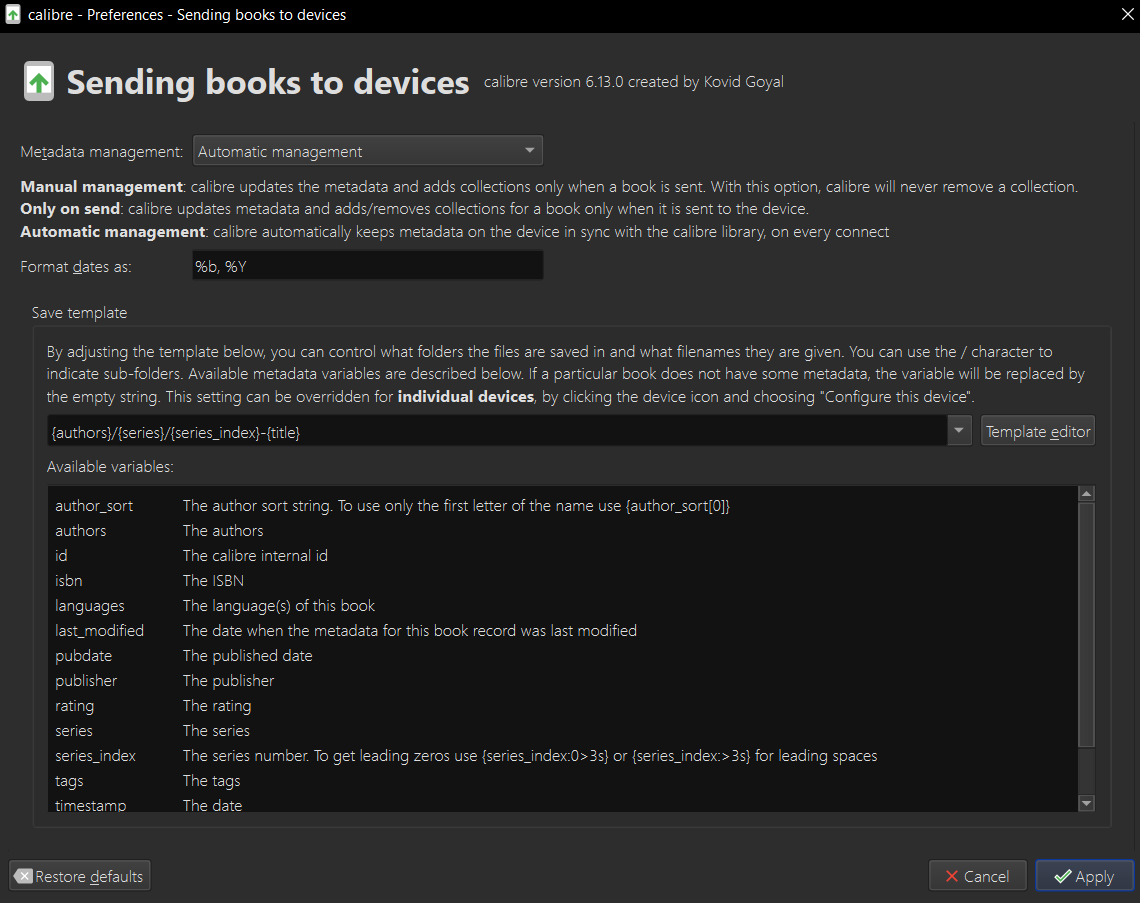Image resolution: width=1140 pixels, height=903 pixels.
Task: Click the calibre icon in the title bar
Action: 13,15
